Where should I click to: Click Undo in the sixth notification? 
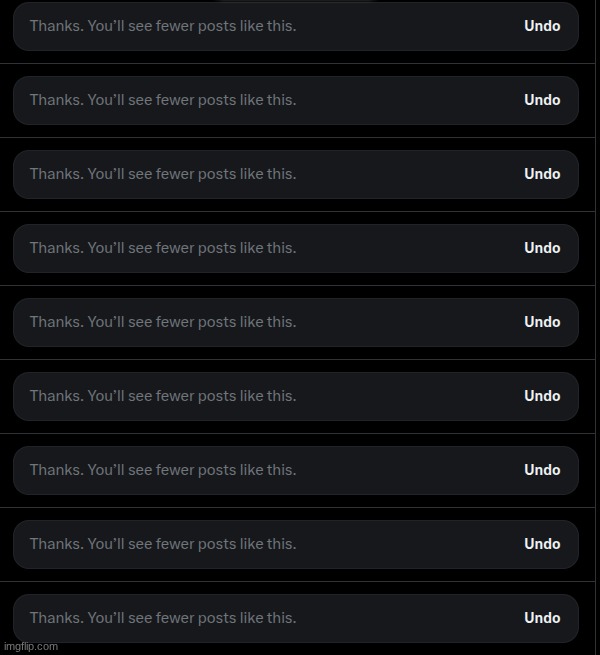coord(542,396)
